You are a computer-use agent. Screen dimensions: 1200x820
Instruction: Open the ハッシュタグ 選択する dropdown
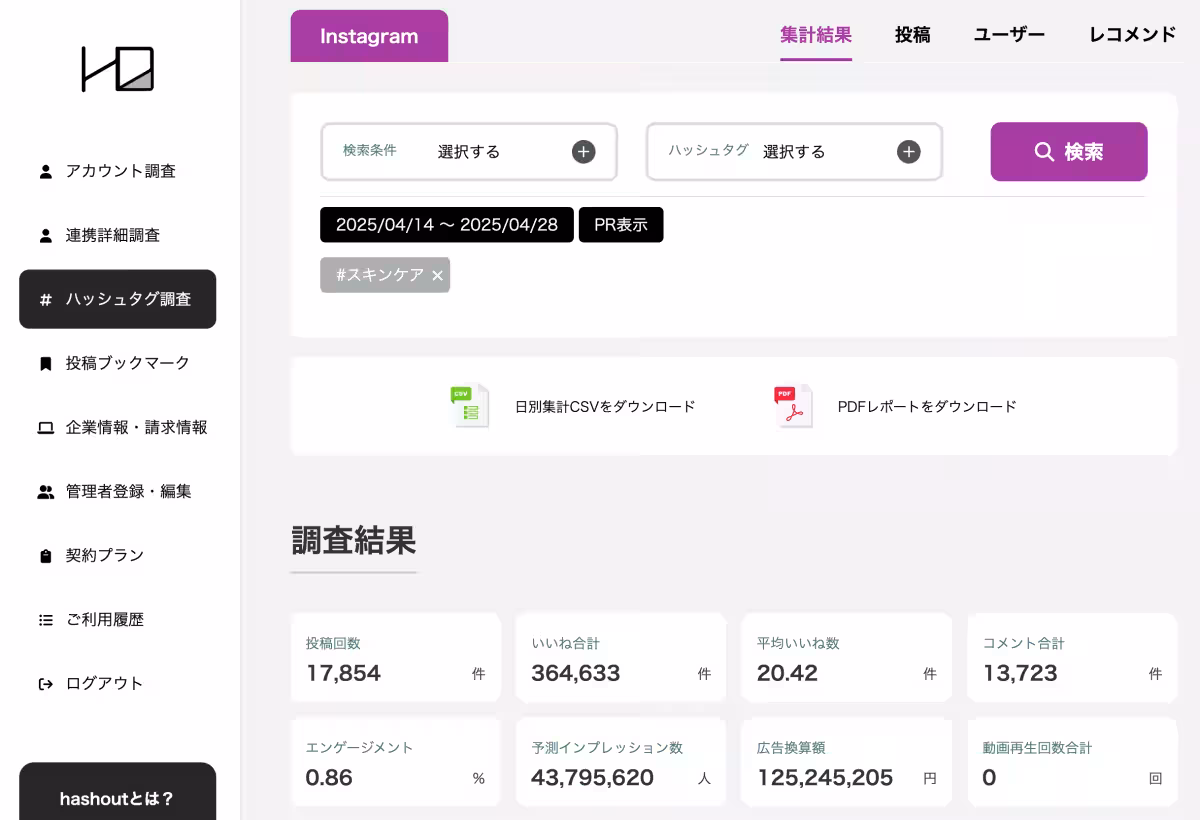coord(795,152)
